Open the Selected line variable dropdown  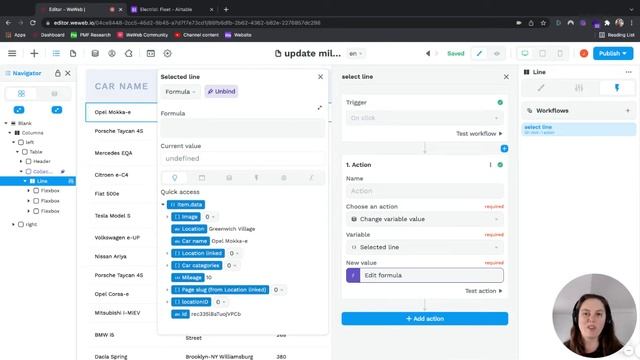pyautogui.click(x=424, y=247)
